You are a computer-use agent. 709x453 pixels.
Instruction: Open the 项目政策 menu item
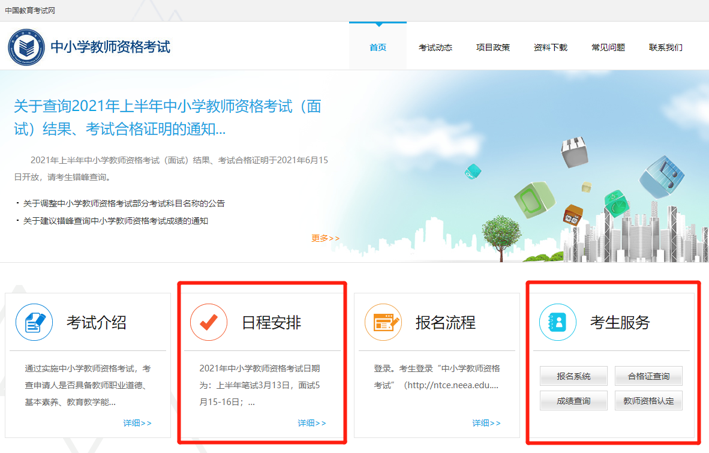tap(493, 47)
